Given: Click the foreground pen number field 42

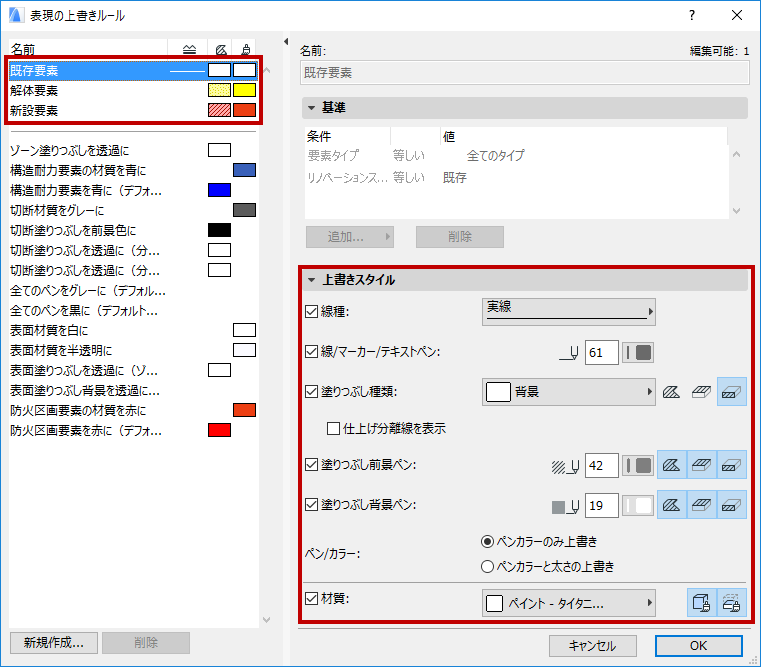Looking at the screenshot, I should [x=602, y=466].
